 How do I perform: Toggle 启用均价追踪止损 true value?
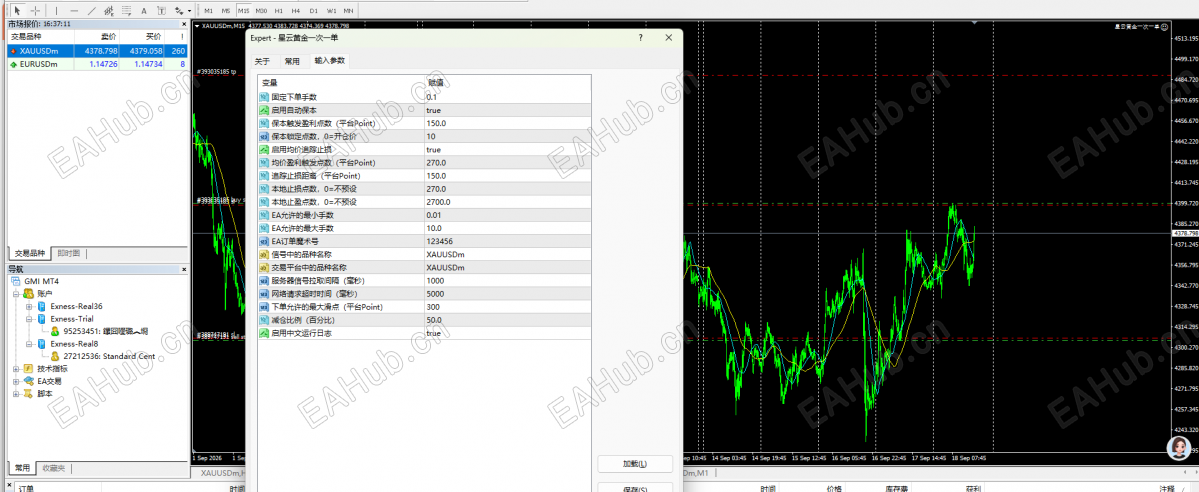508,149
